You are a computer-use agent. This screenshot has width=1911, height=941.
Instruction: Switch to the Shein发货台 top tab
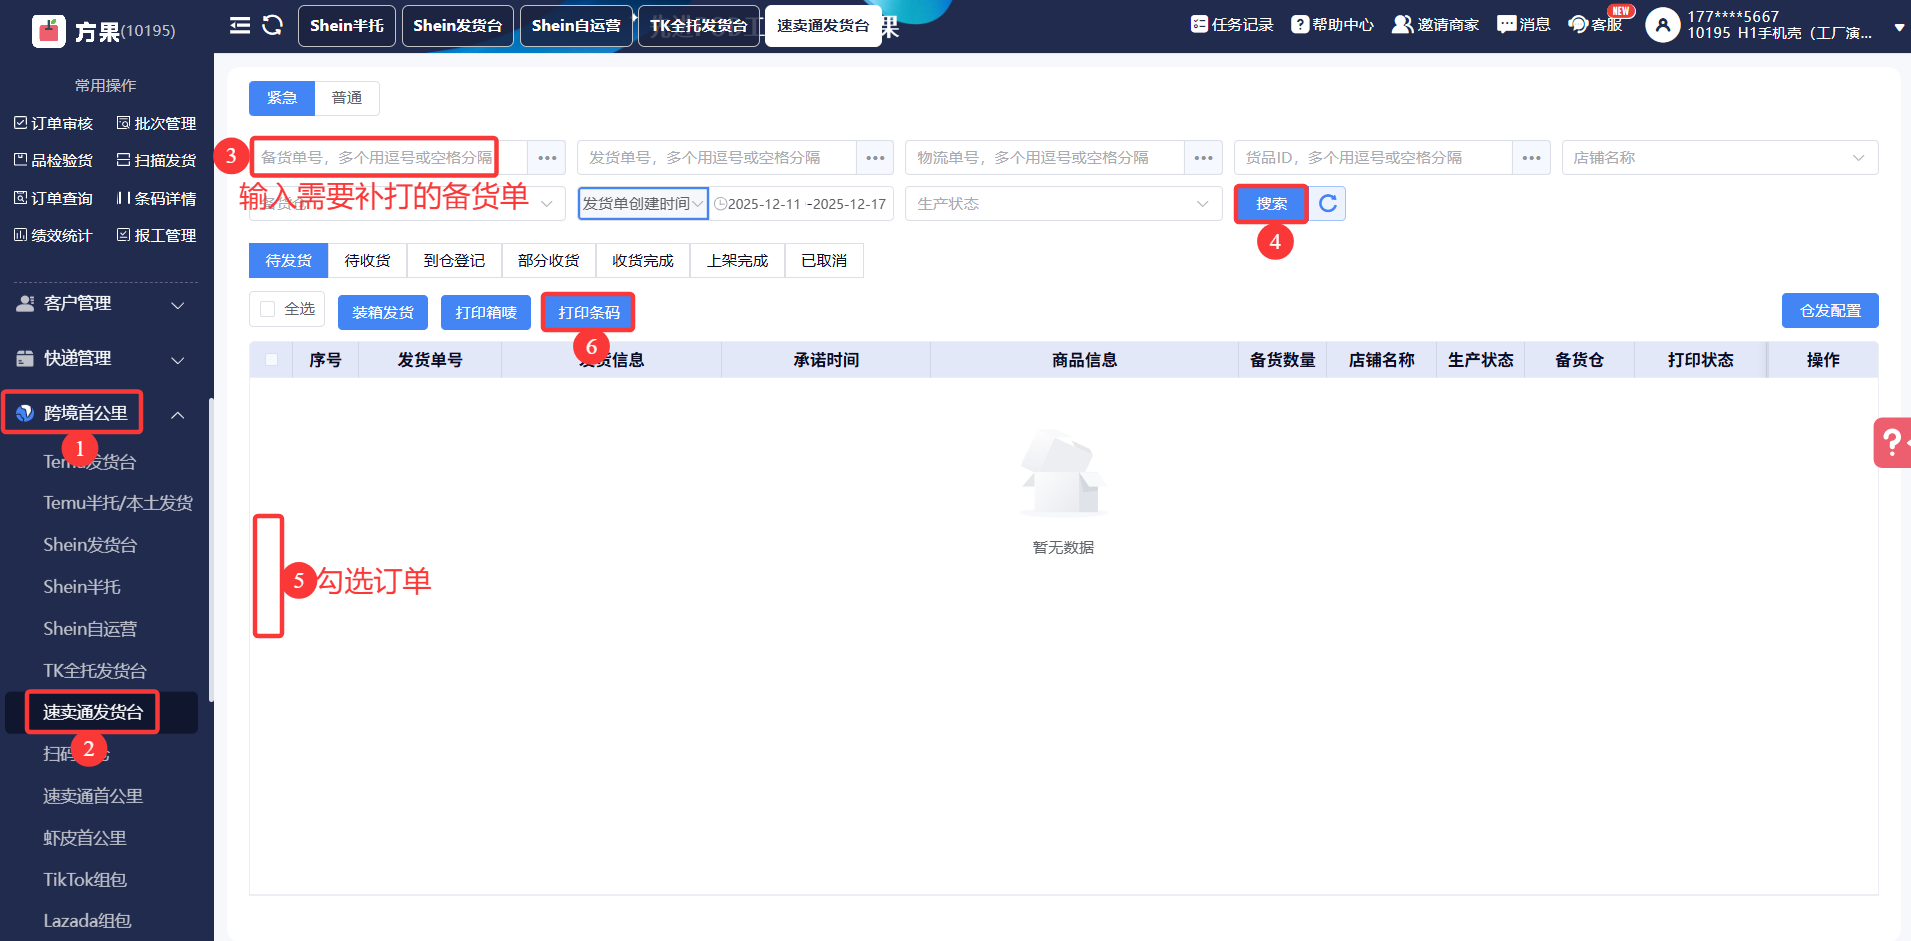tap(458, 26)
